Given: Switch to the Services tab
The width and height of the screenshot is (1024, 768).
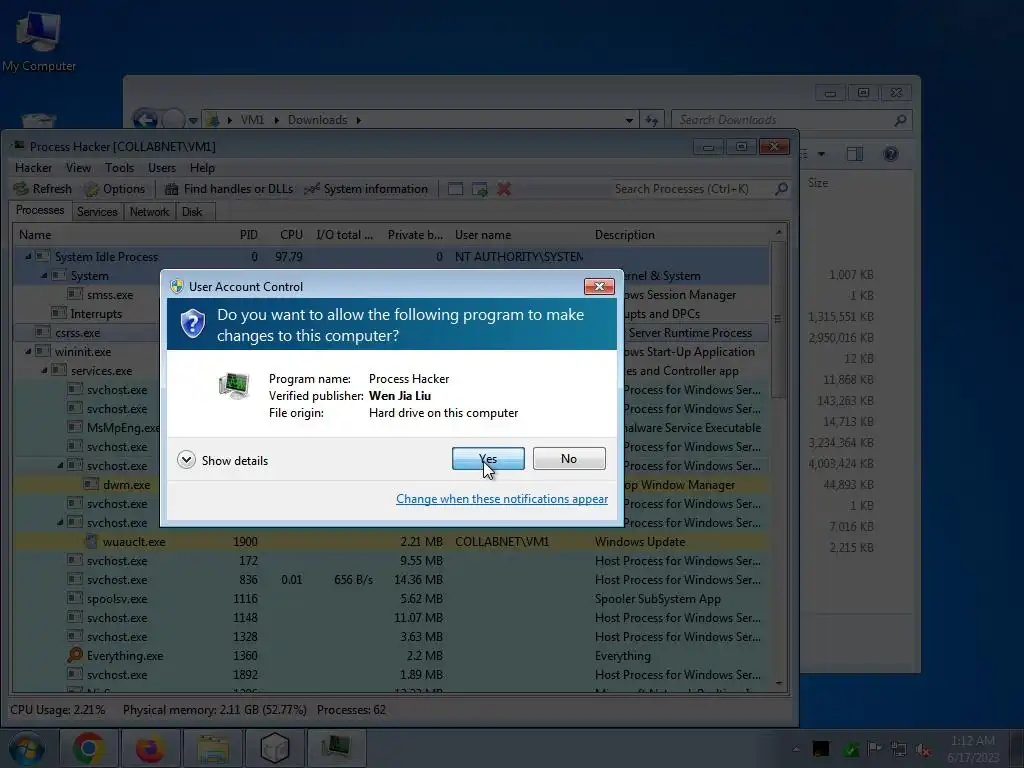Looking at the screenshot, I should [97, 212].
